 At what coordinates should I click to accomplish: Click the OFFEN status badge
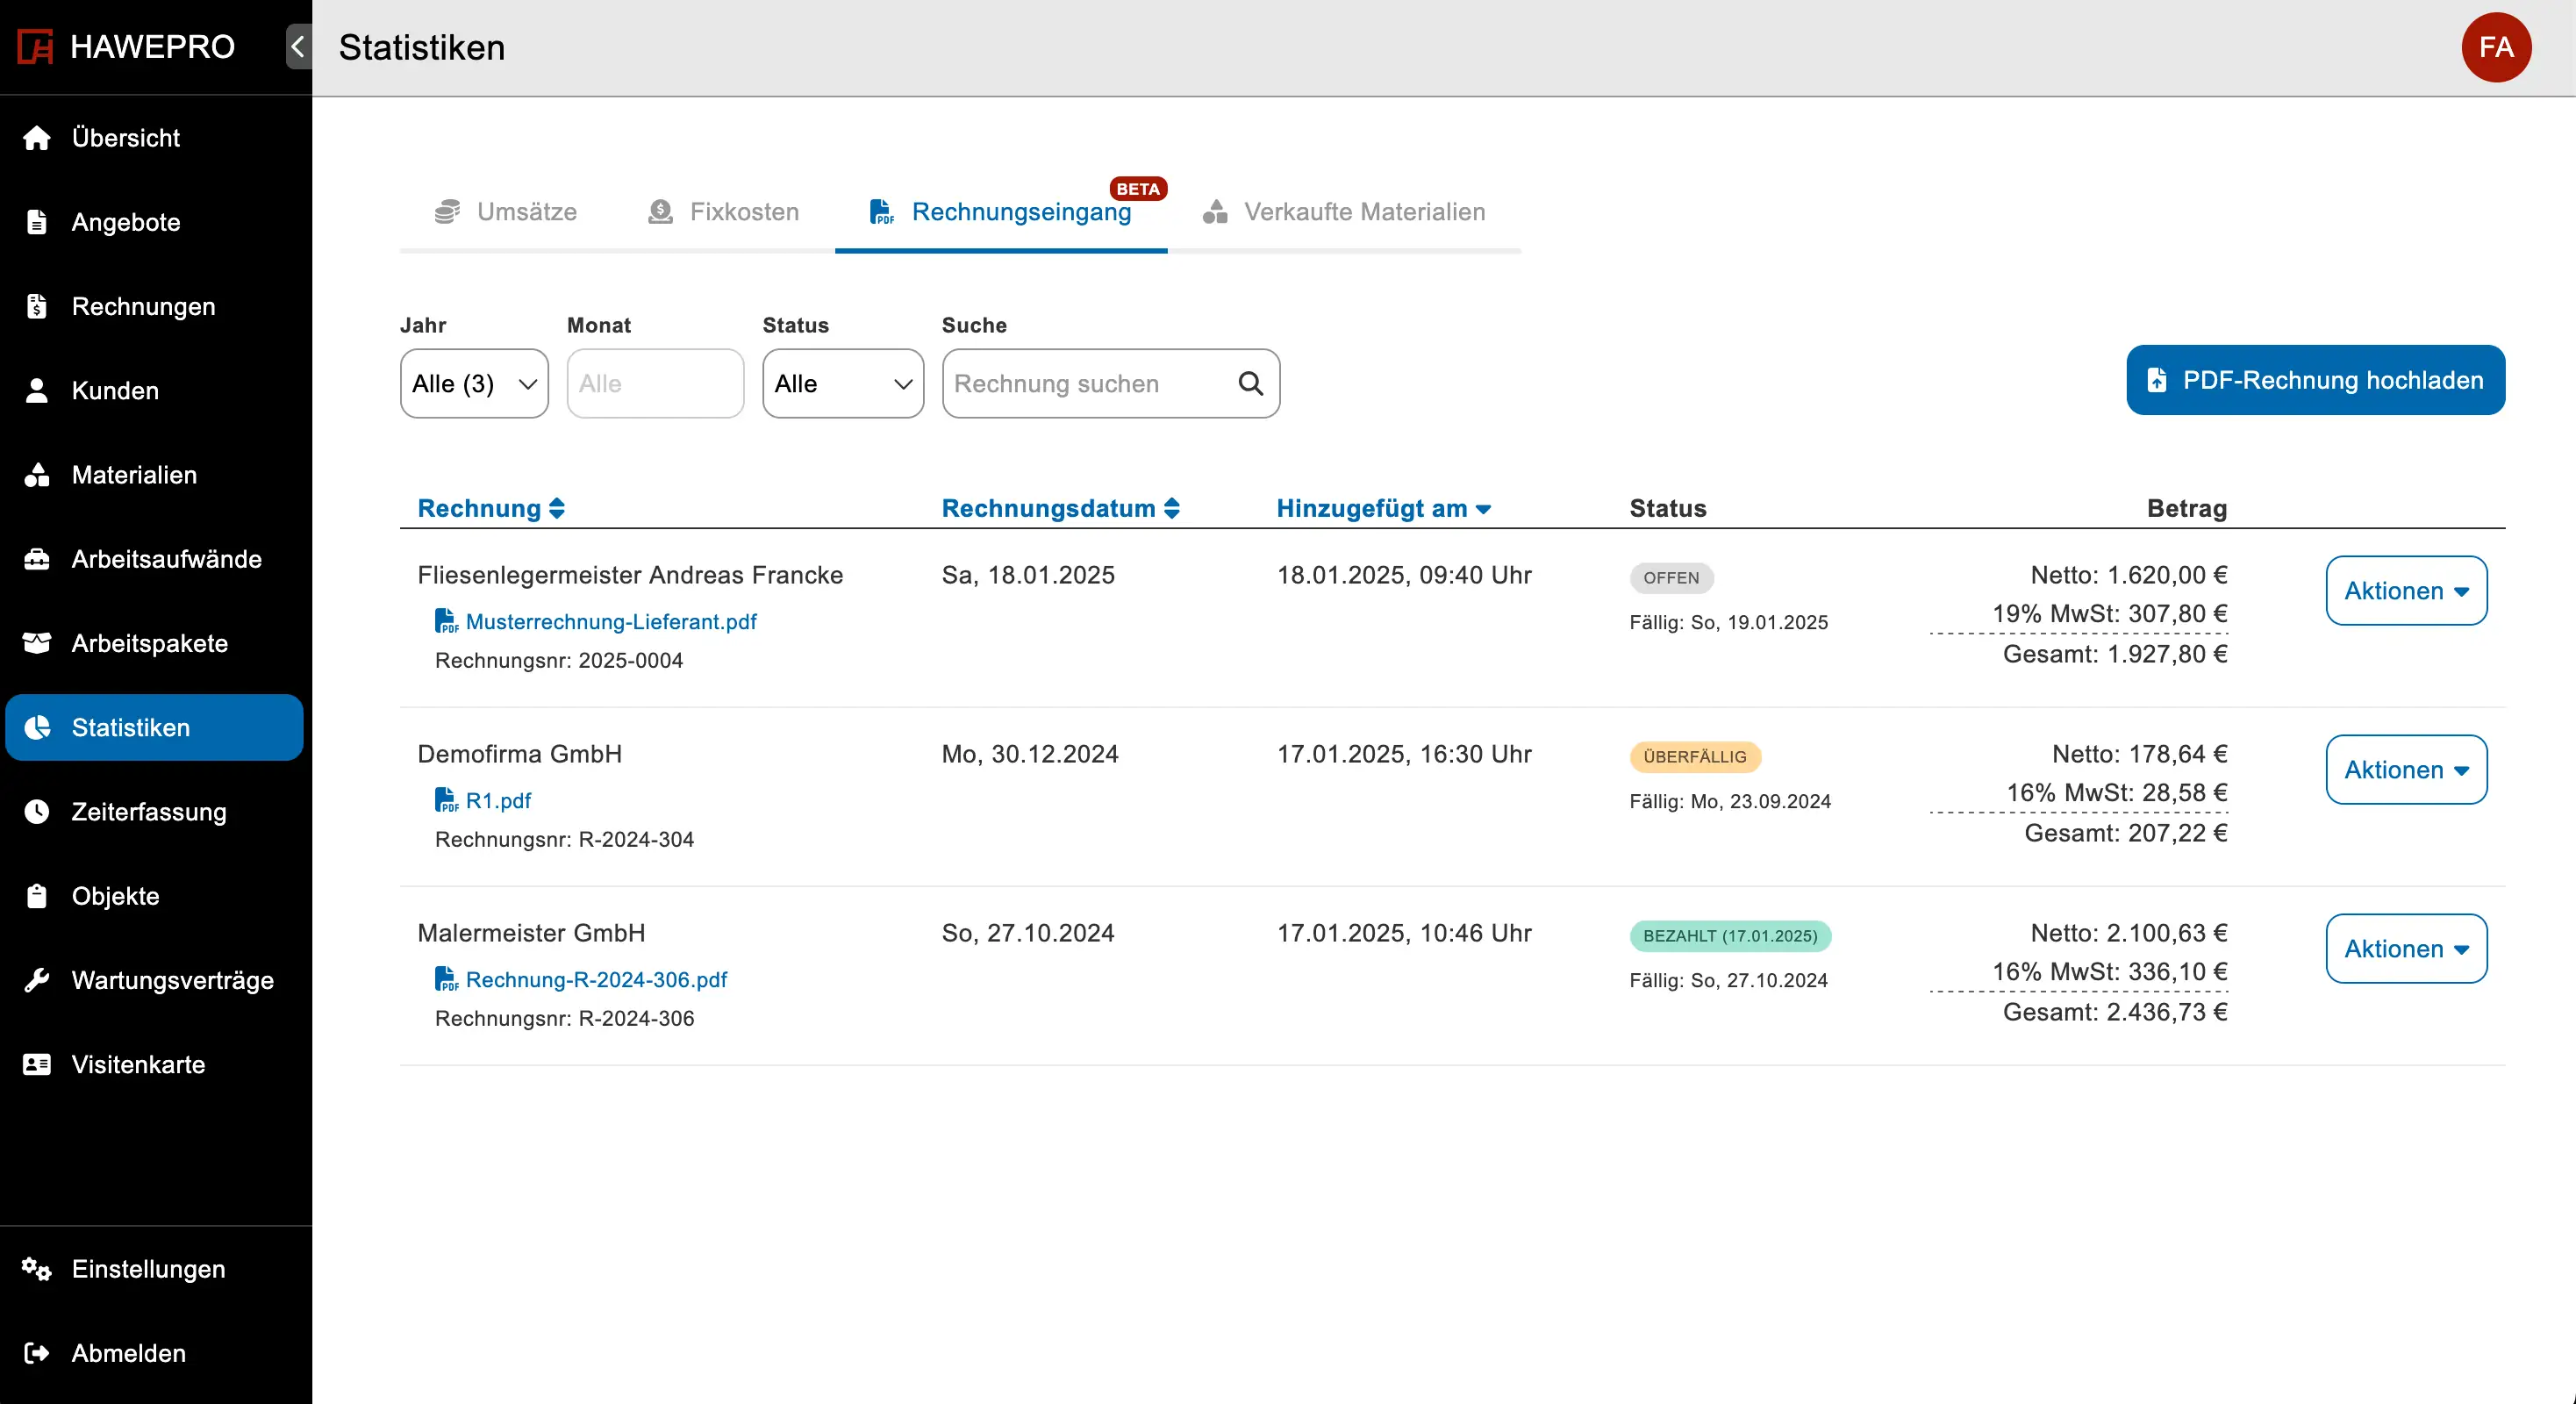point(1671,577)
